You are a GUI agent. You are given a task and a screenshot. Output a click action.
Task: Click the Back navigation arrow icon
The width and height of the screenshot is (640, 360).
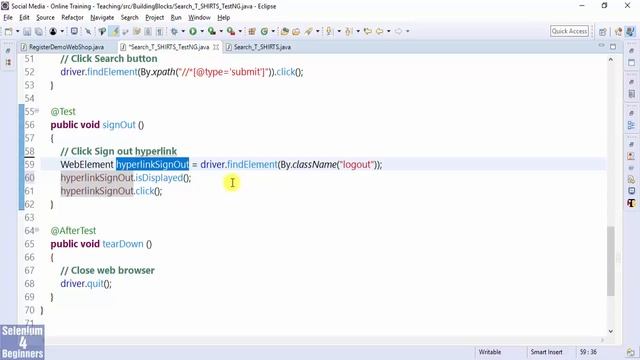coord(380,31)
